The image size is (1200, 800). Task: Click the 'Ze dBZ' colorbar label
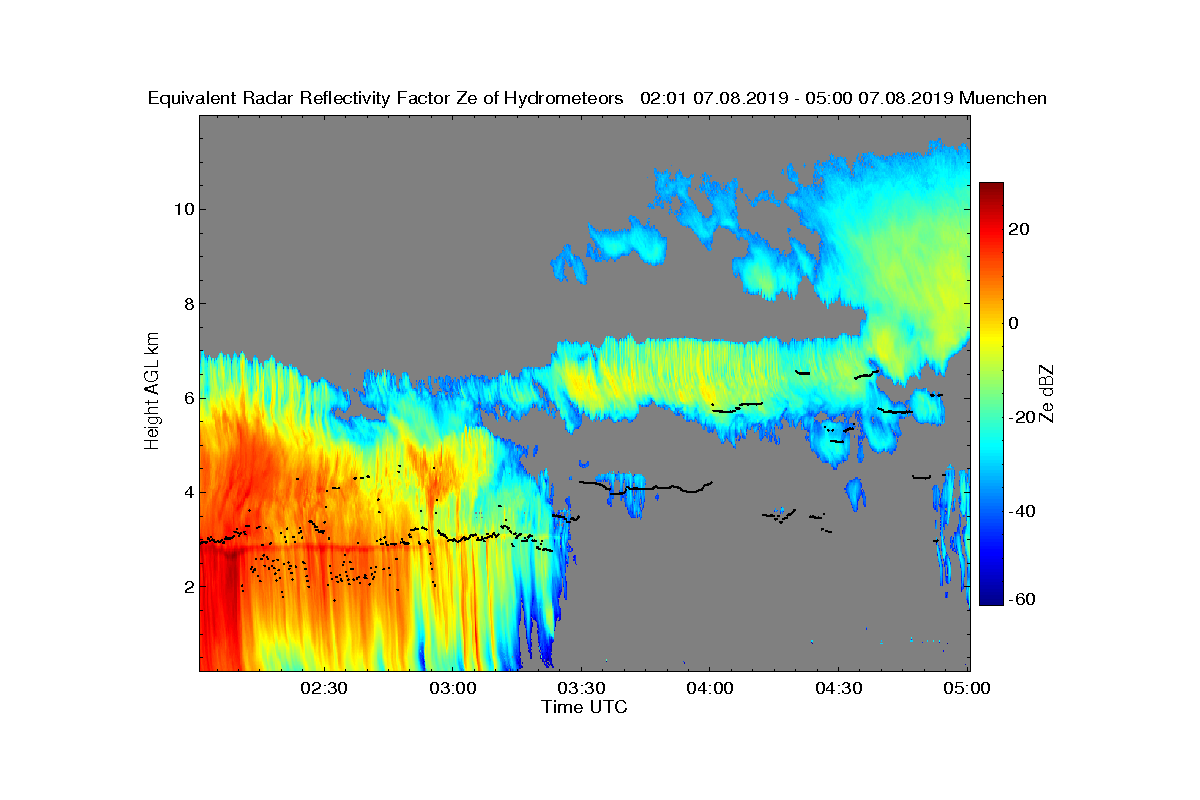[x=1047, y=393]
